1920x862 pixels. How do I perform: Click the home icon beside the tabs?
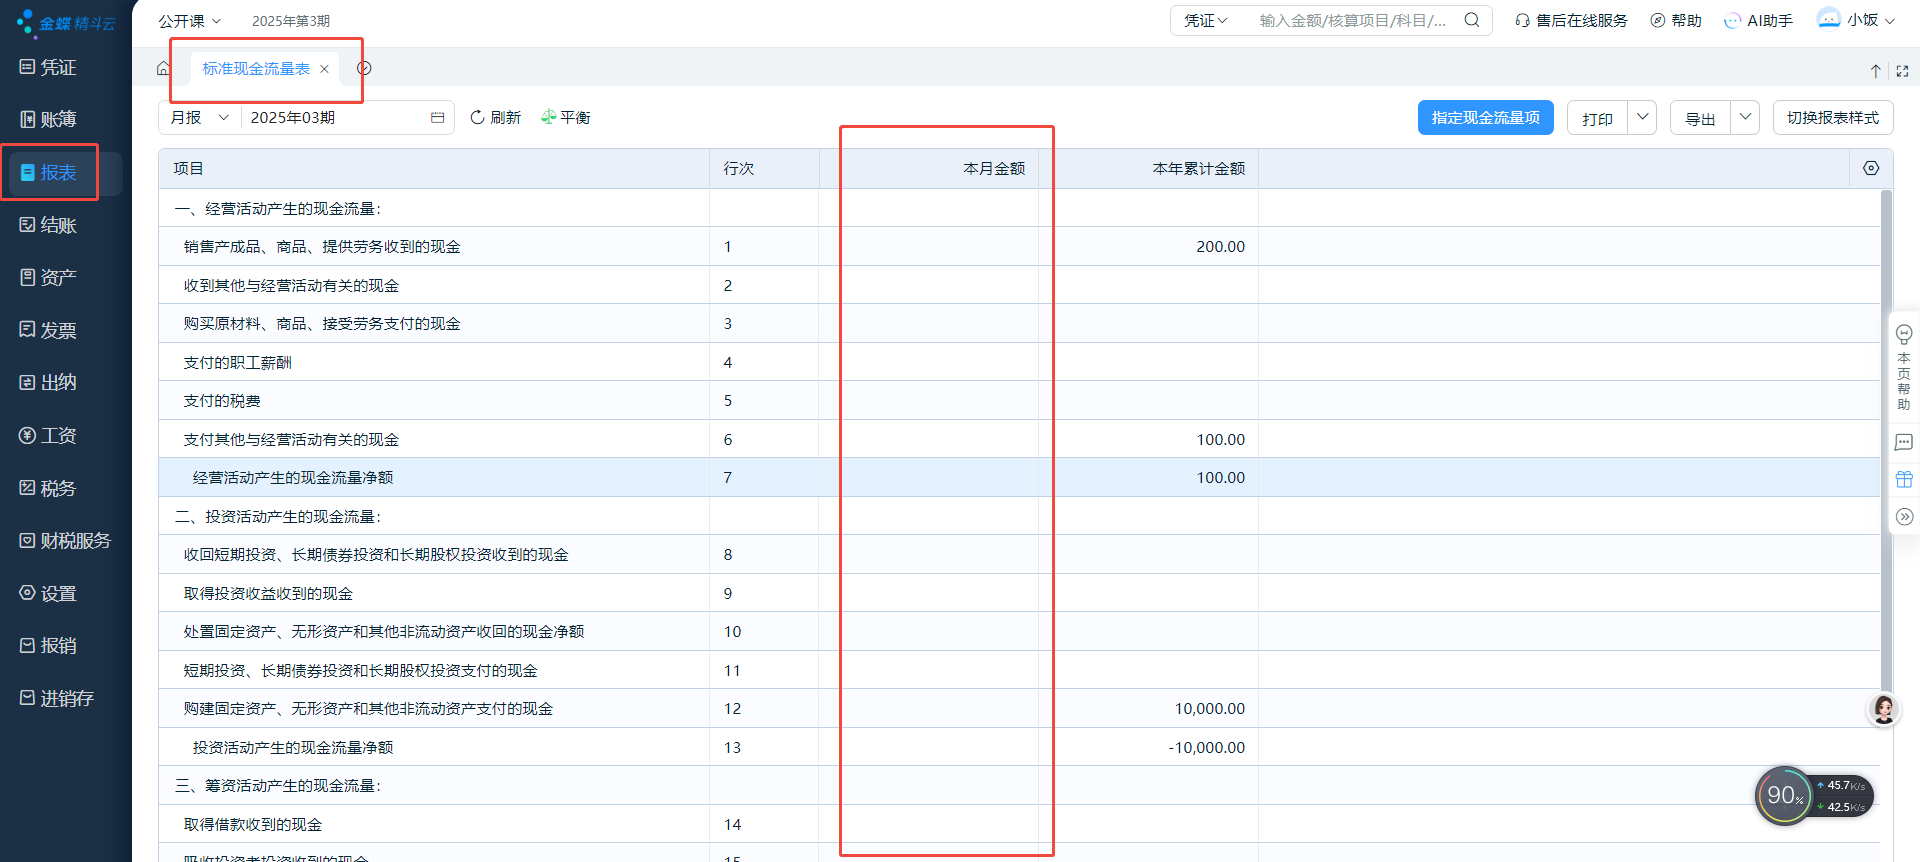tap(163, 68)
